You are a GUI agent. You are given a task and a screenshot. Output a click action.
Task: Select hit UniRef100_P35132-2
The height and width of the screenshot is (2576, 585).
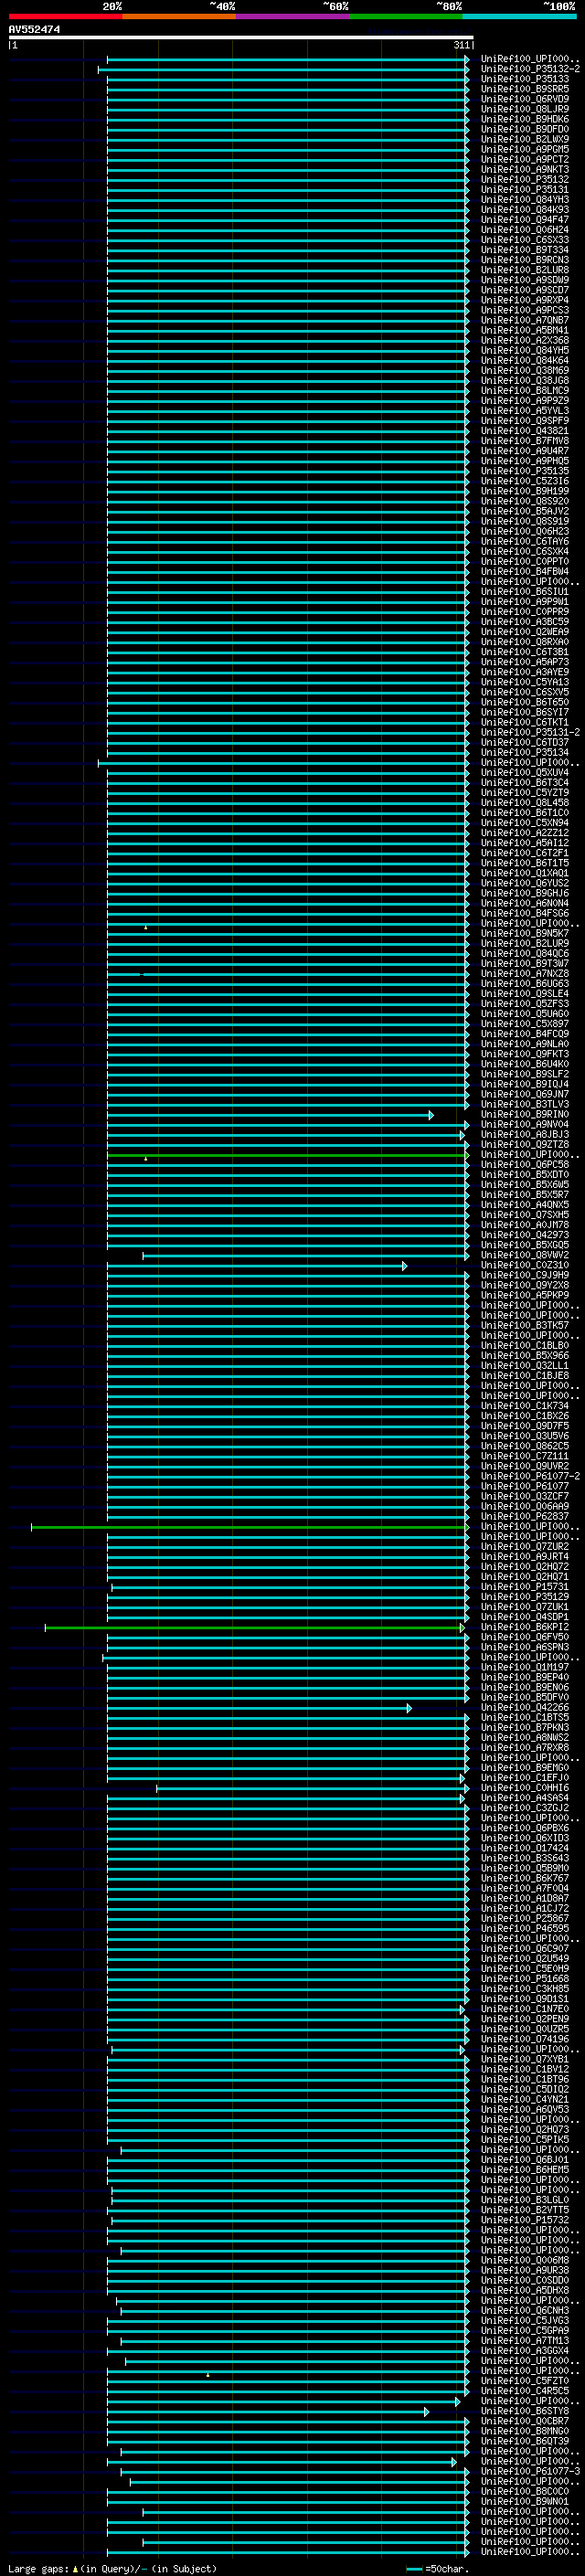530,69
